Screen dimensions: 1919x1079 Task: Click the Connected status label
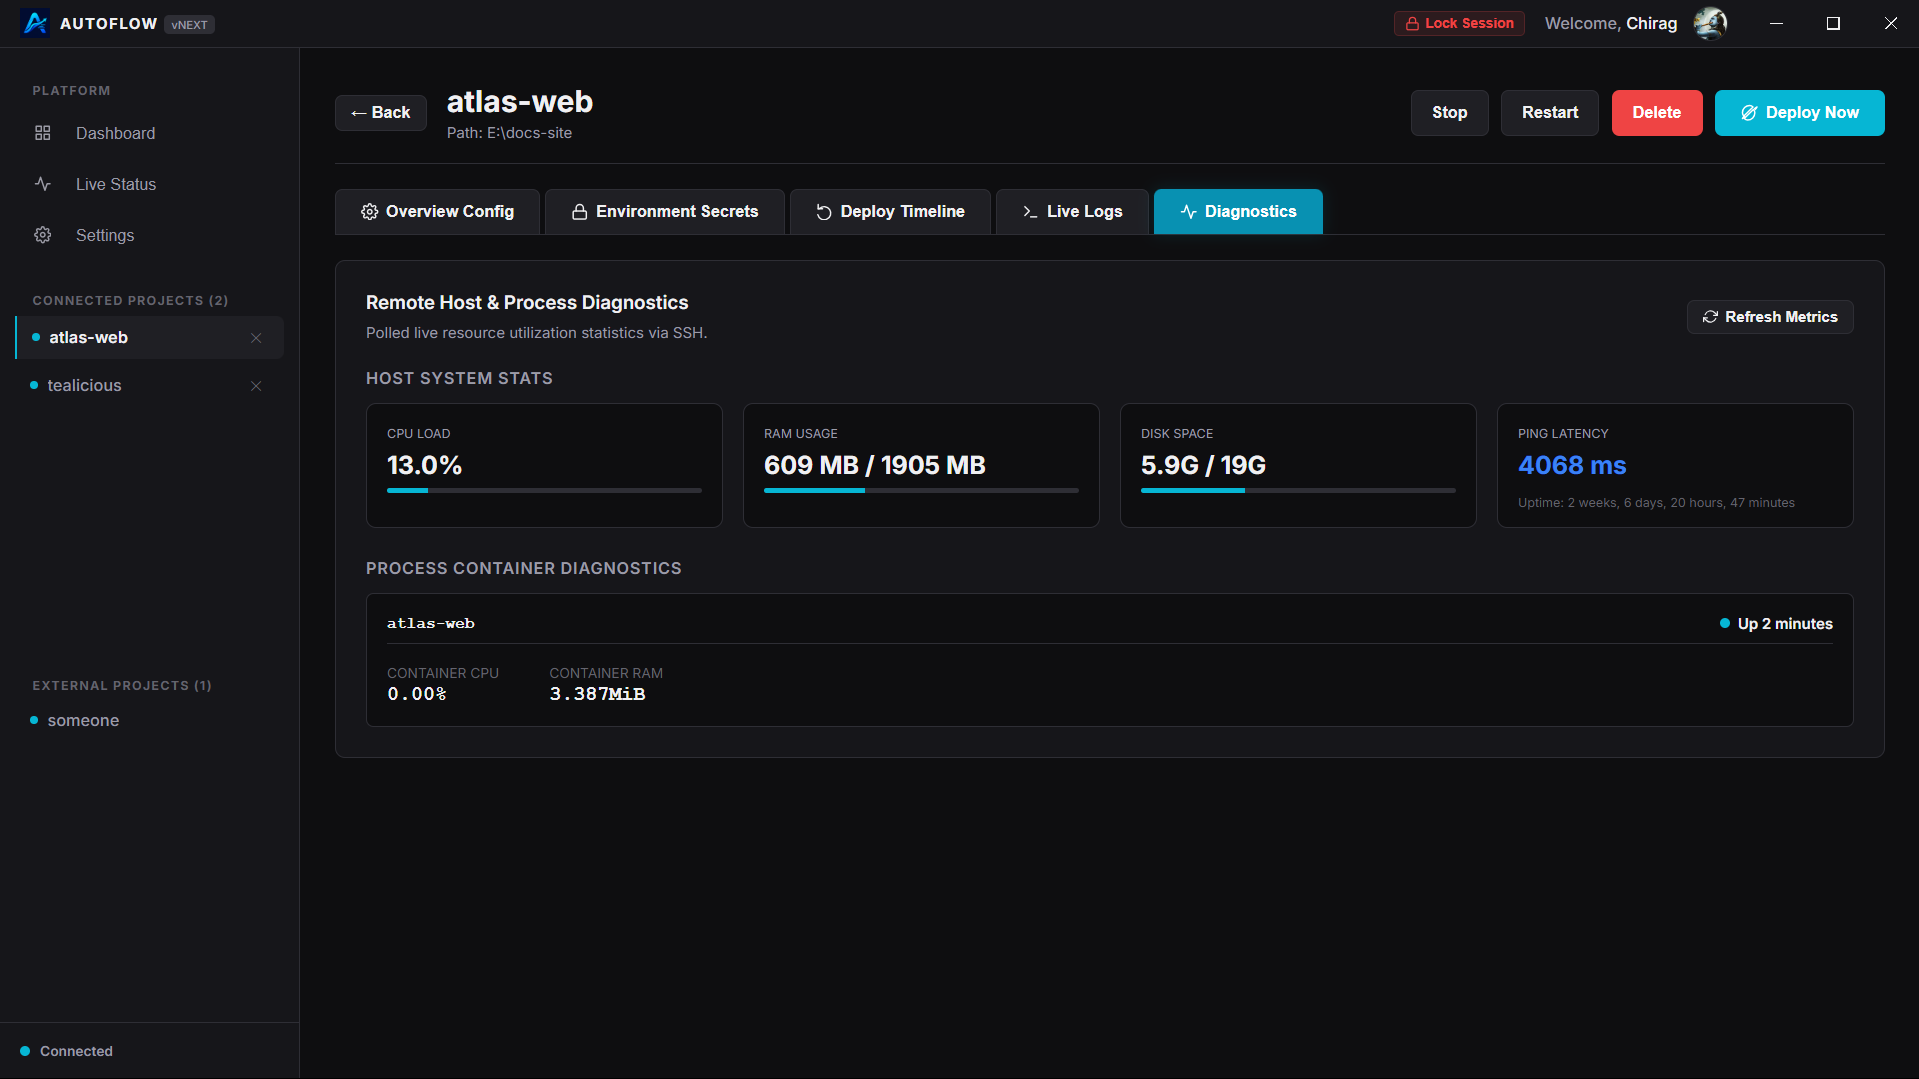tap(76, 1051)
